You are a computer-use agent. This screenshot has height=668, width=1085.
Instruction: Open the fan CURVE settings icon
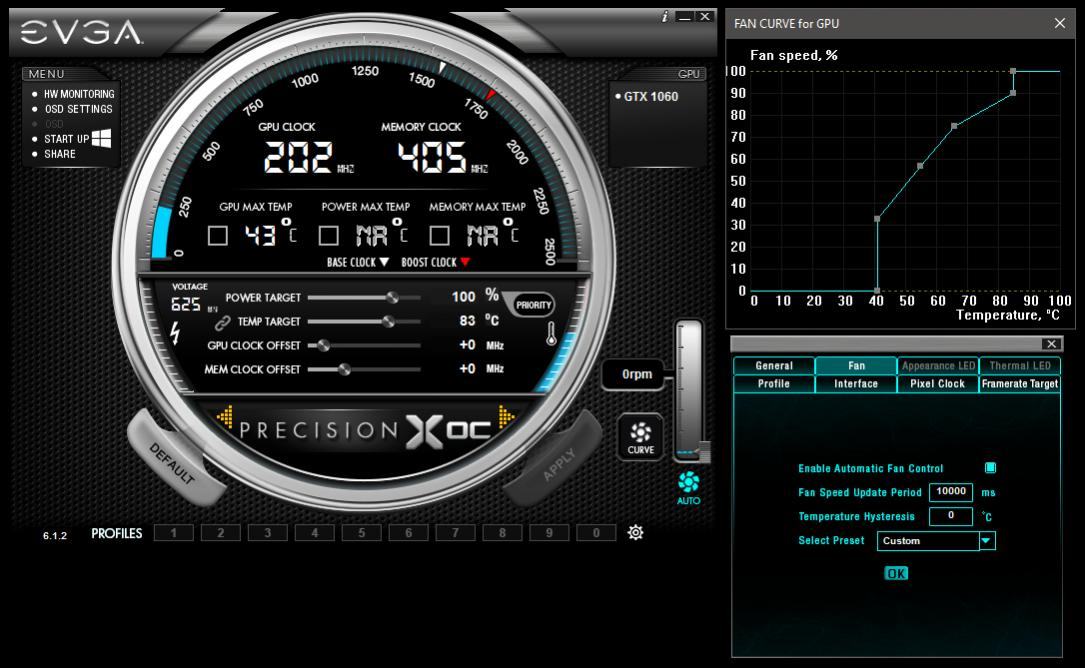[640, 437]
